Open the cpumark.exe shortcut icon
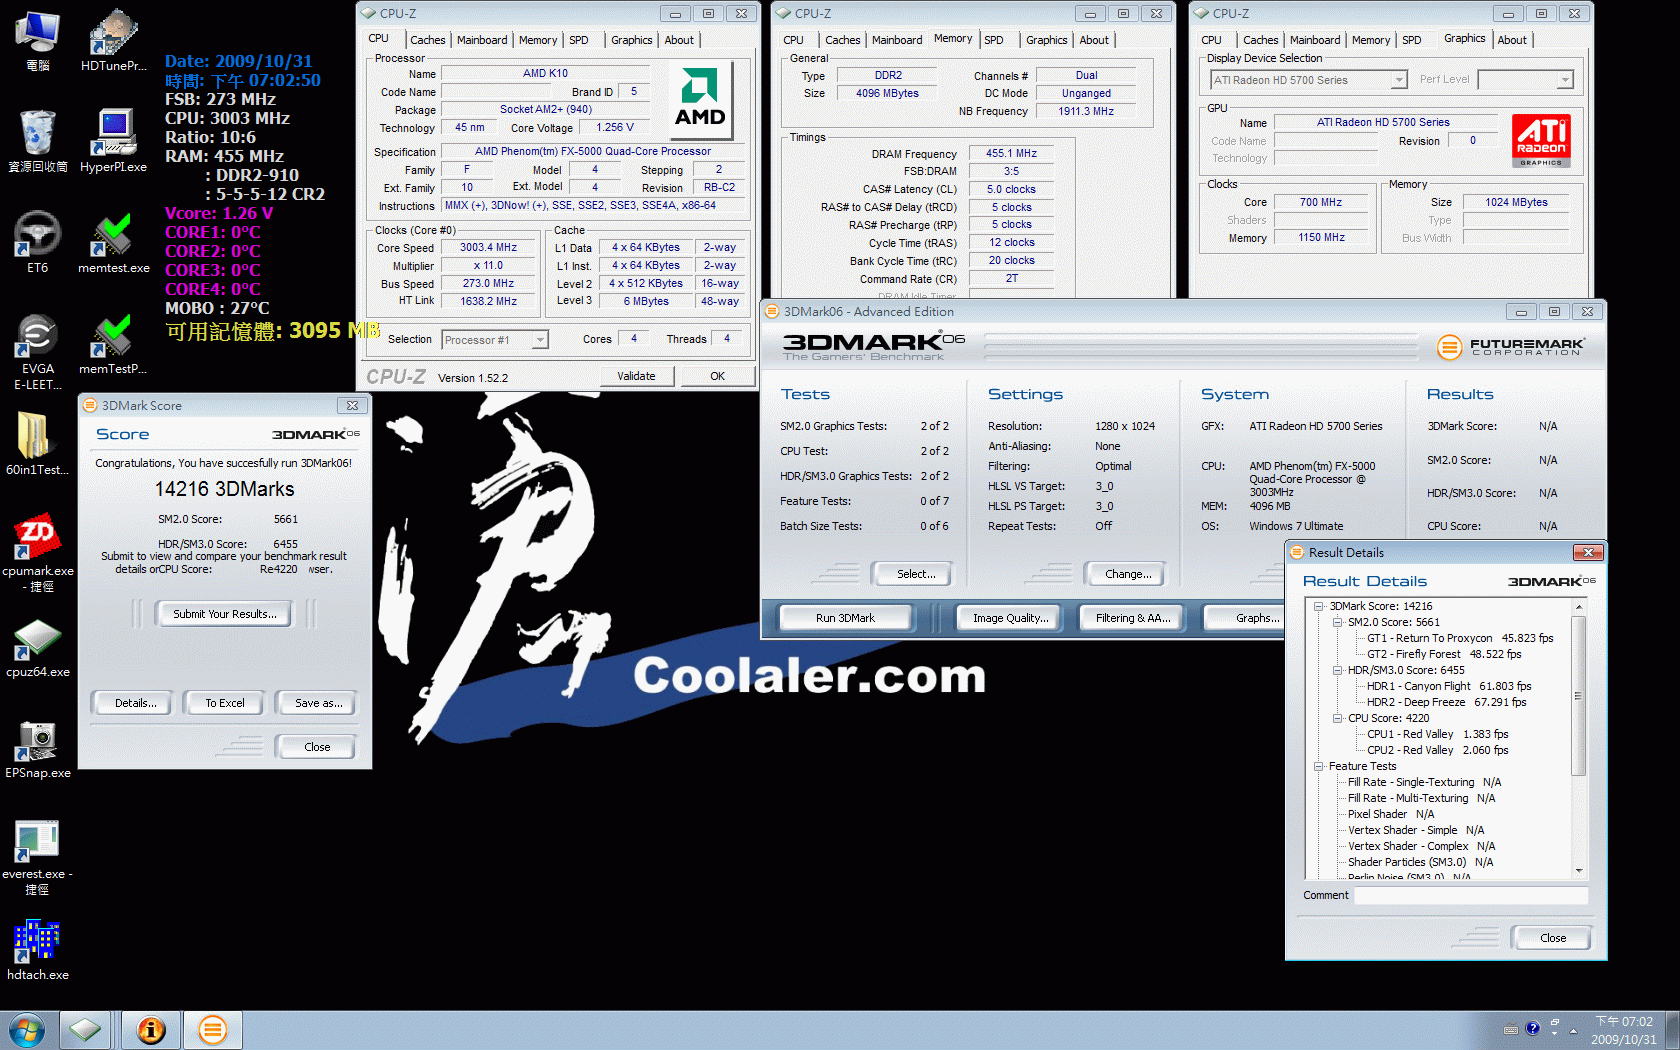 point(37,540)
